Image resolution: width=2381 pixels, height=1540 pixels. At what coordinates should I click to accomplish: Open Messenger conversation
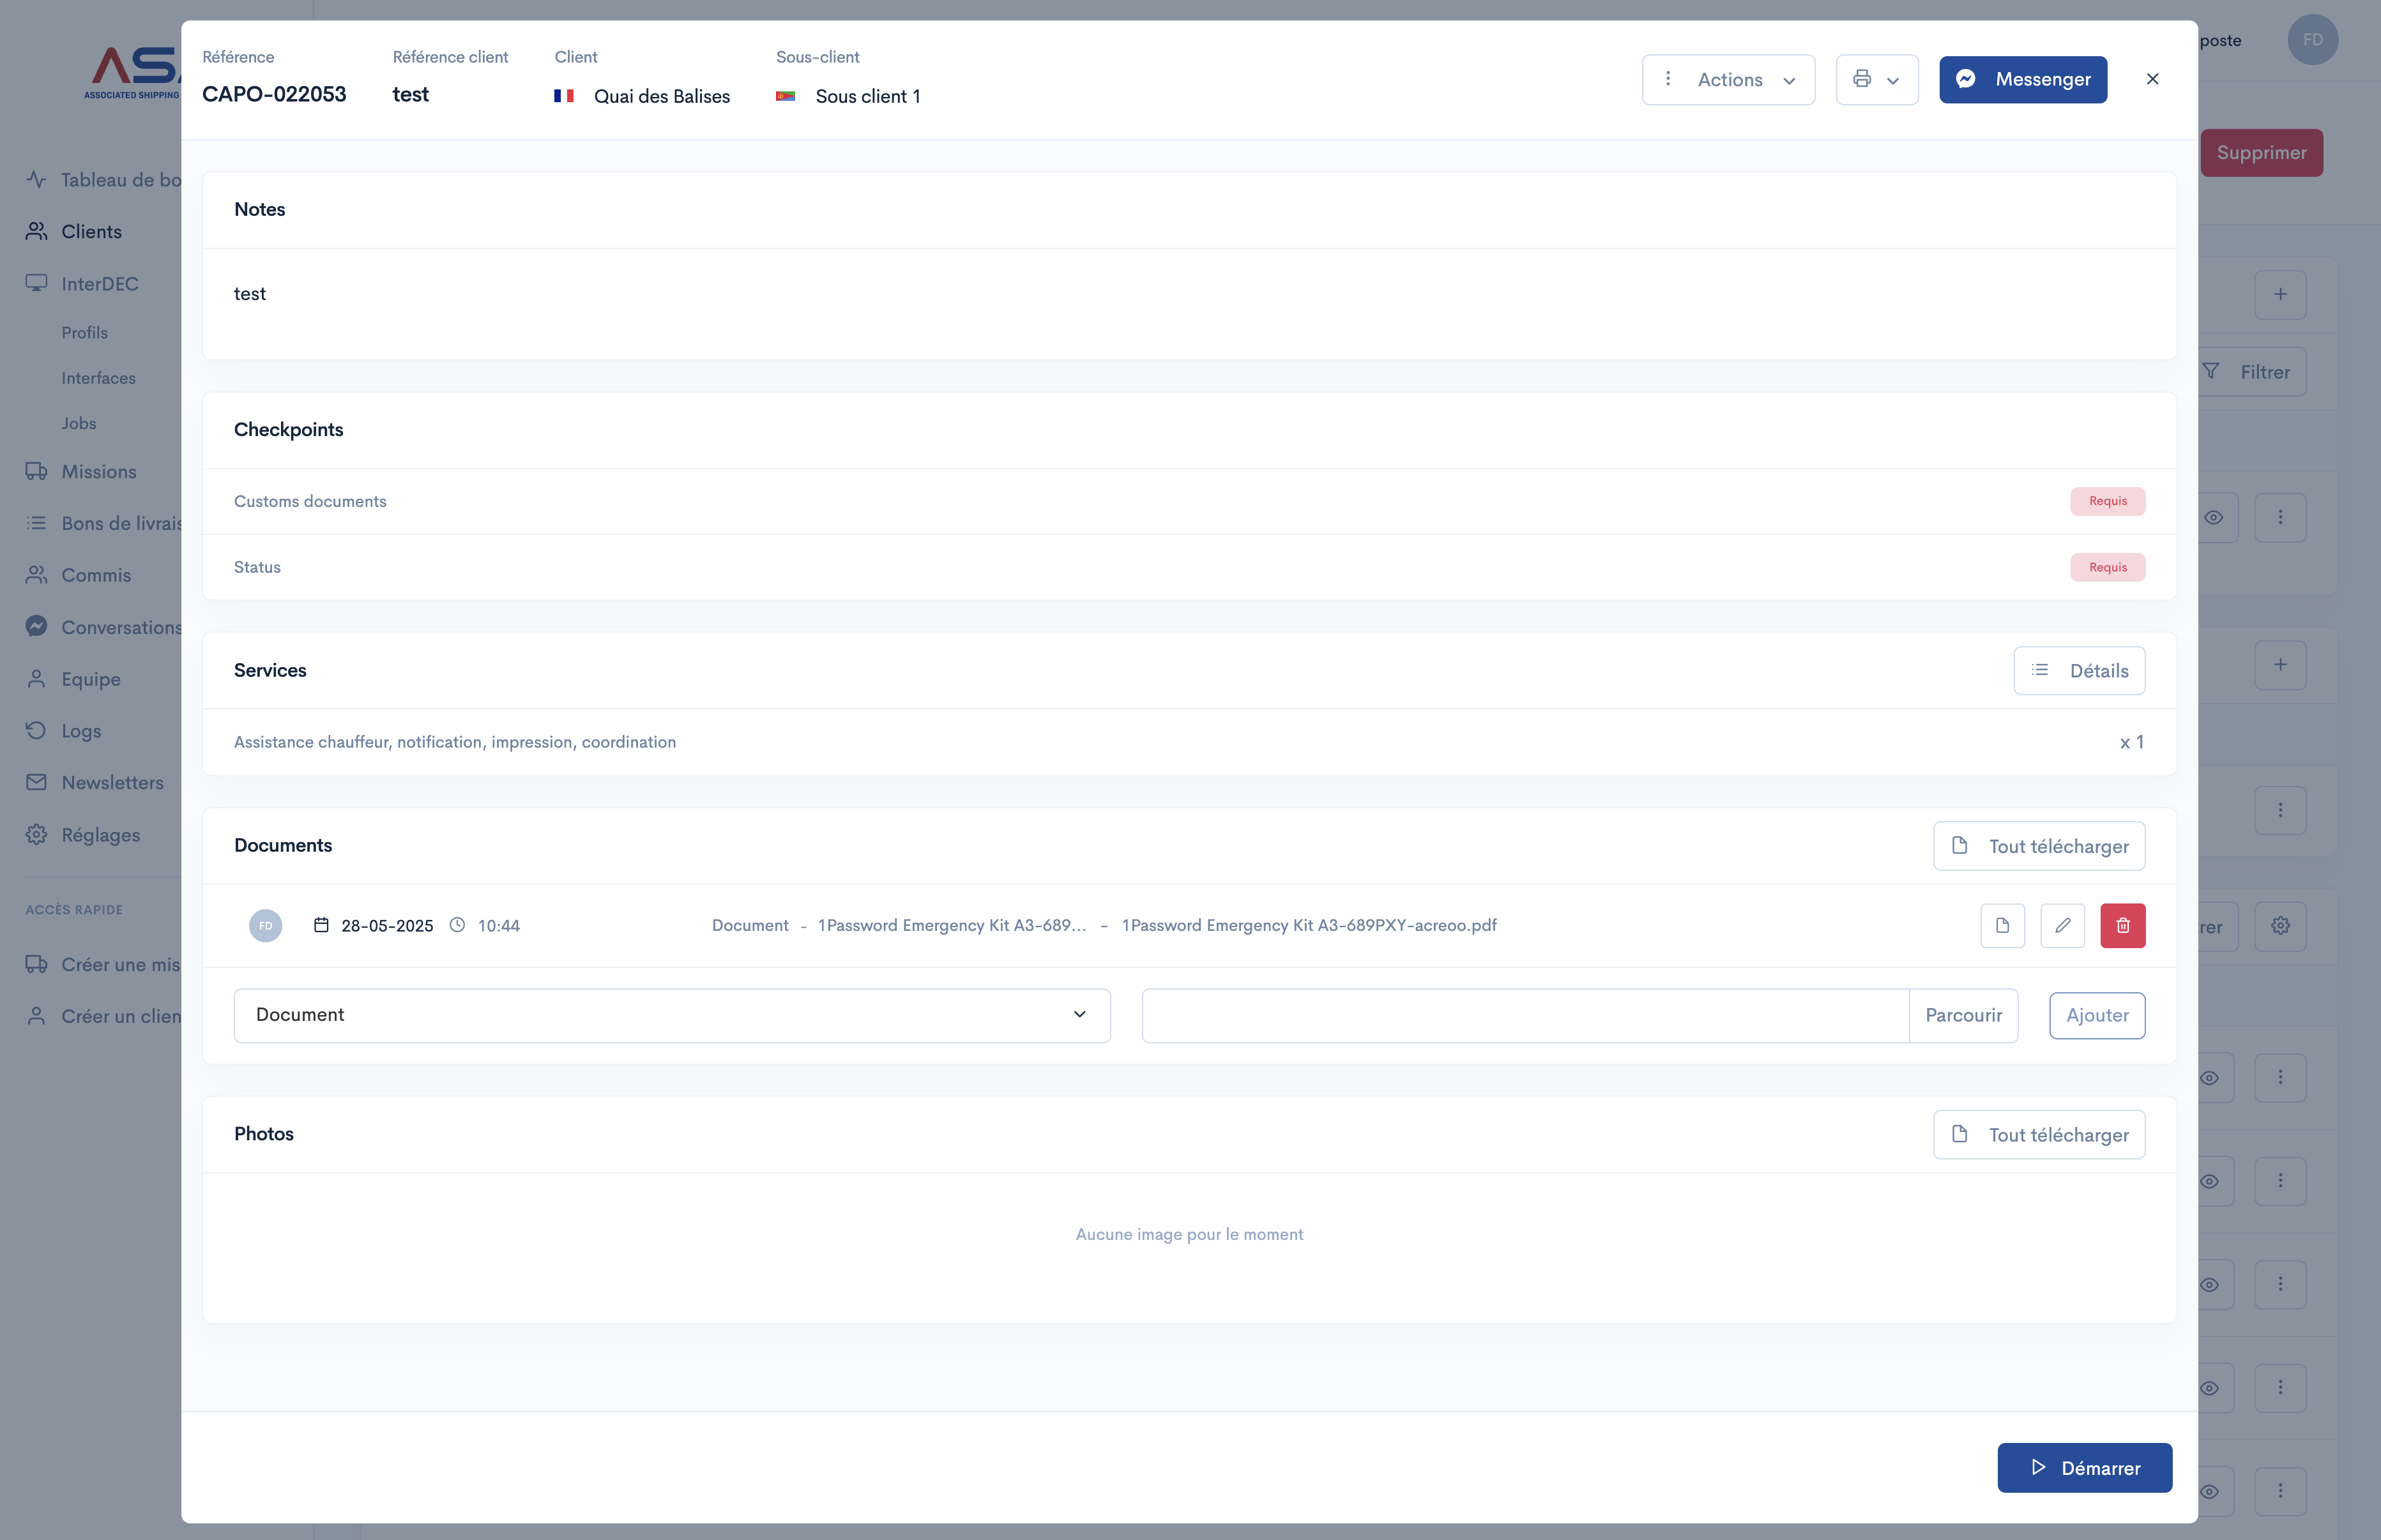pos(2022,80)
